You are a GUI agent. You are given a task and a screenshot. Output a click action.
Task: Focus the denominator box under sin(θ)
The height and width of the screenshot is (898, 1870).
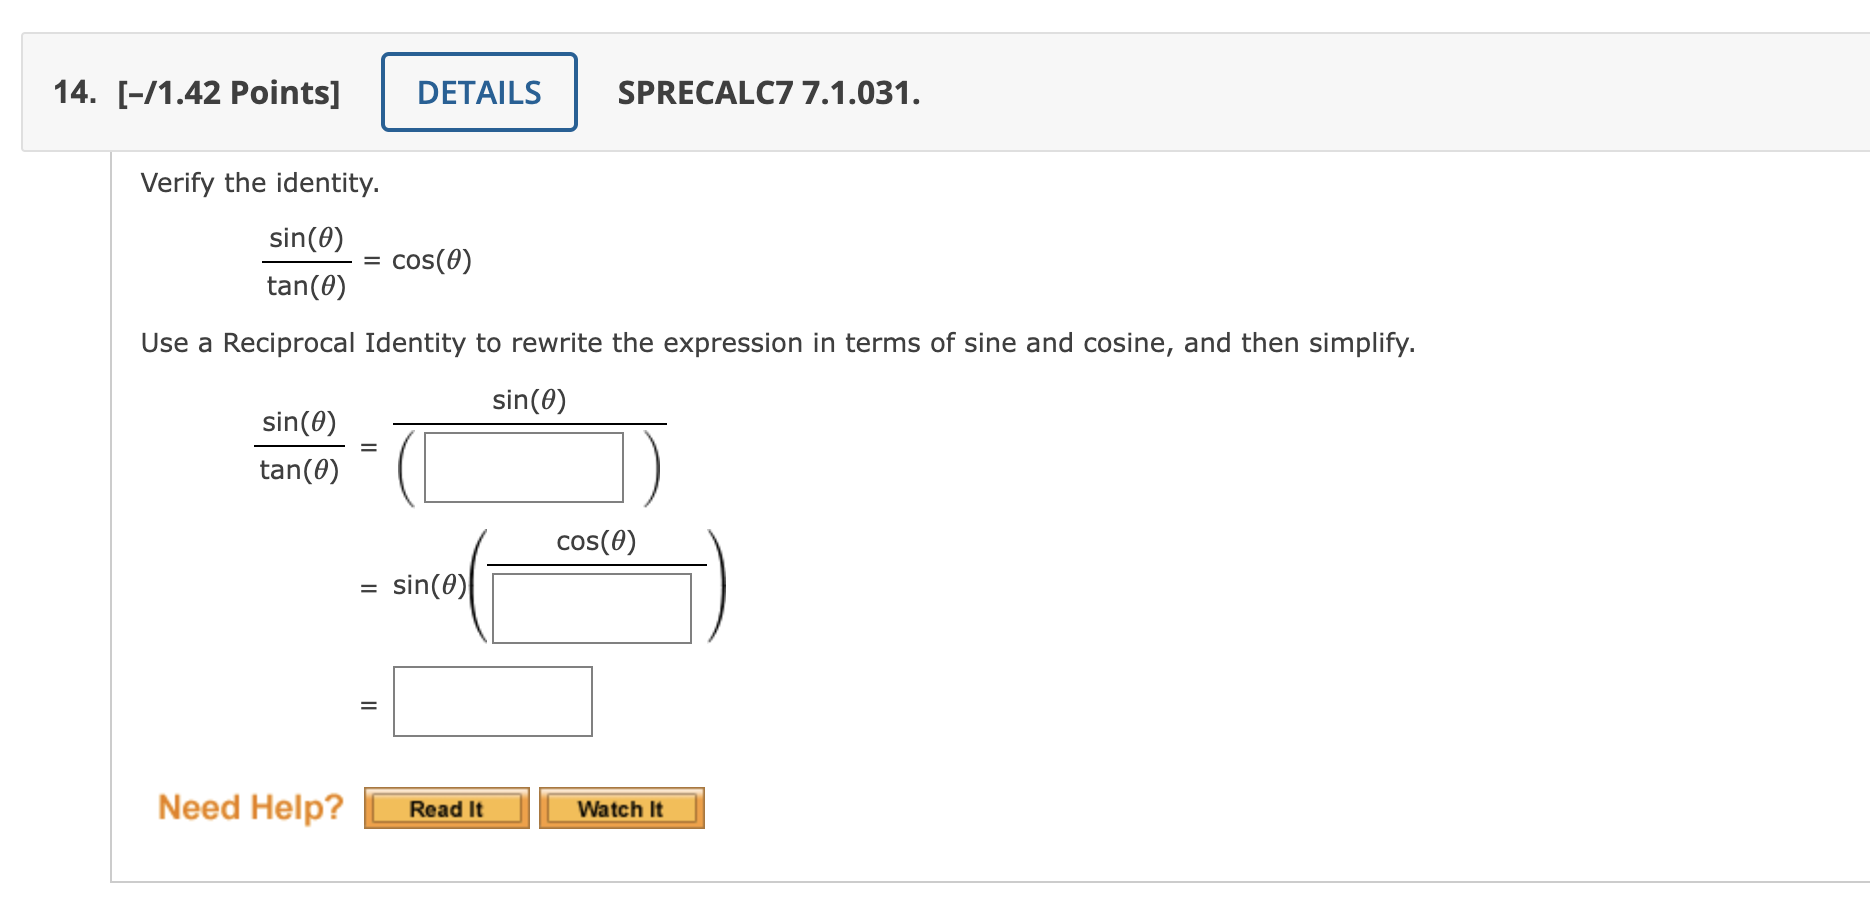[x=524, y=467]
